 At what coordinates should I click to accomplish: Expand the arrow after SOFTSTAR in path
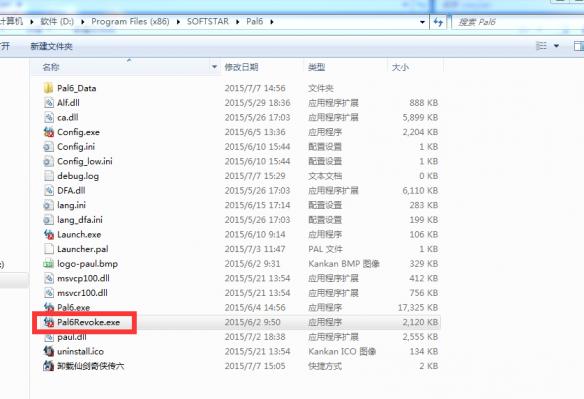point(238,22)
